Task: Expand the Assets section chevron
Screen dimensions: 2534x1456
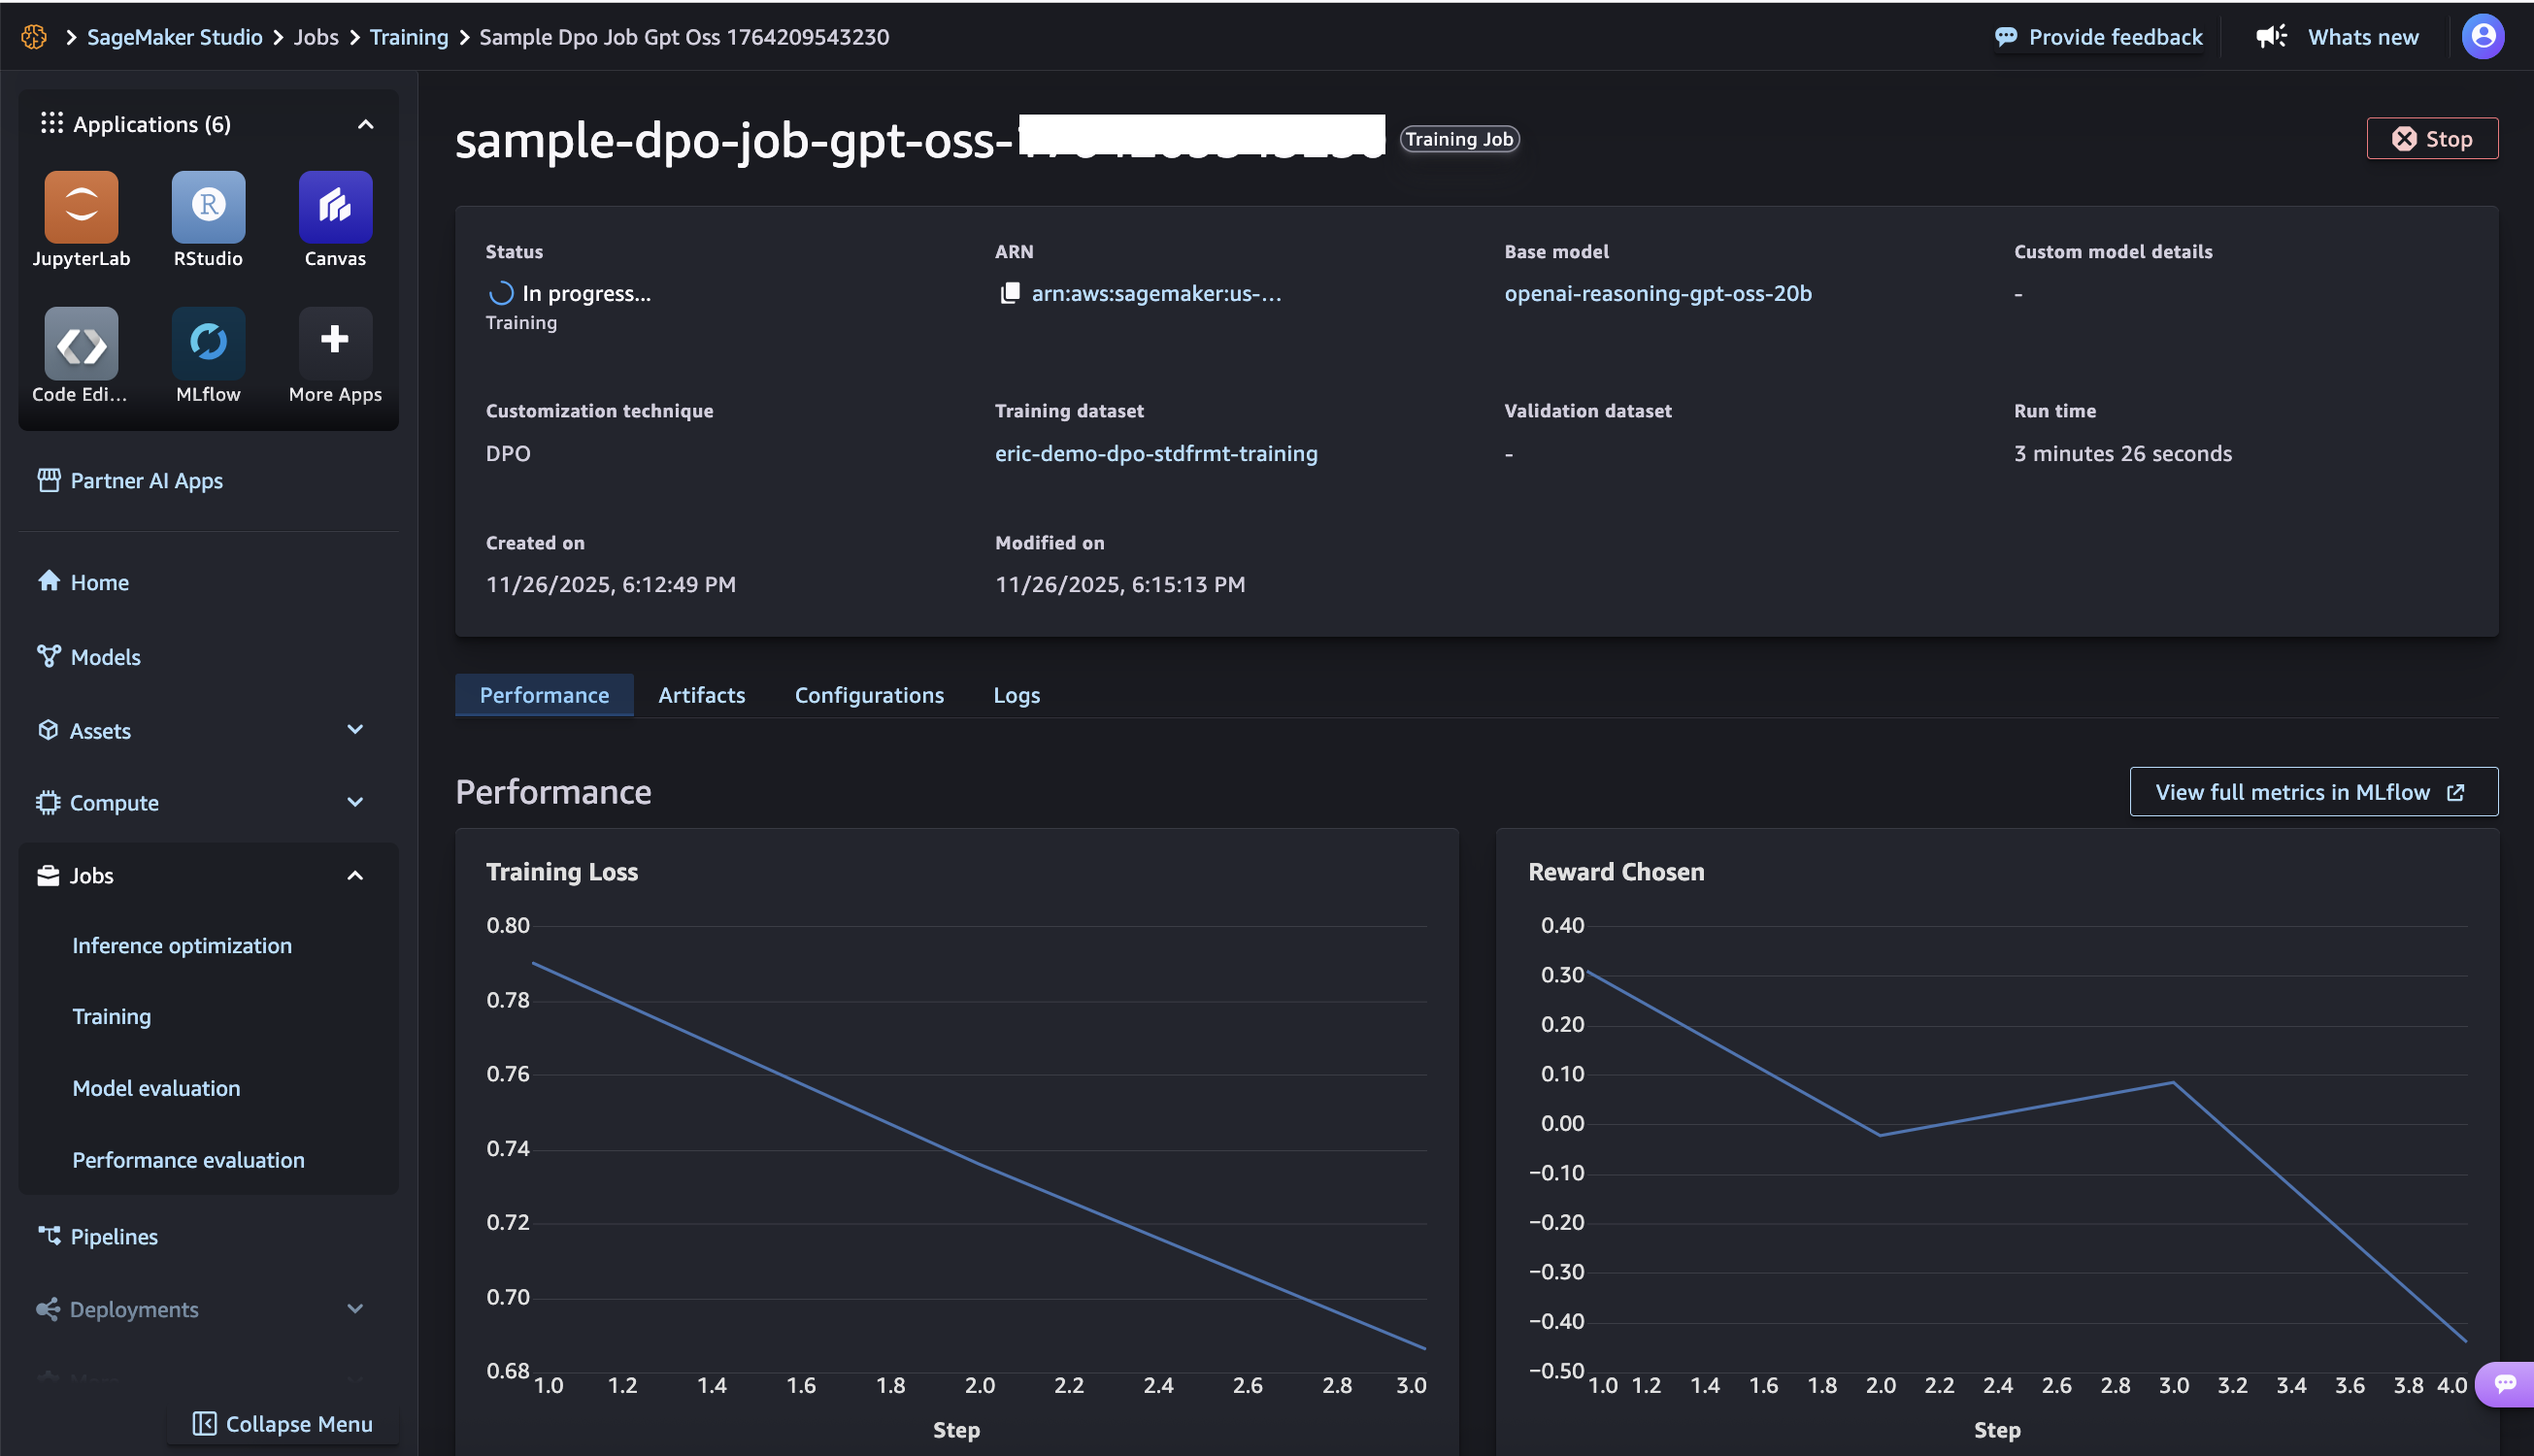Action: point(355,730)
